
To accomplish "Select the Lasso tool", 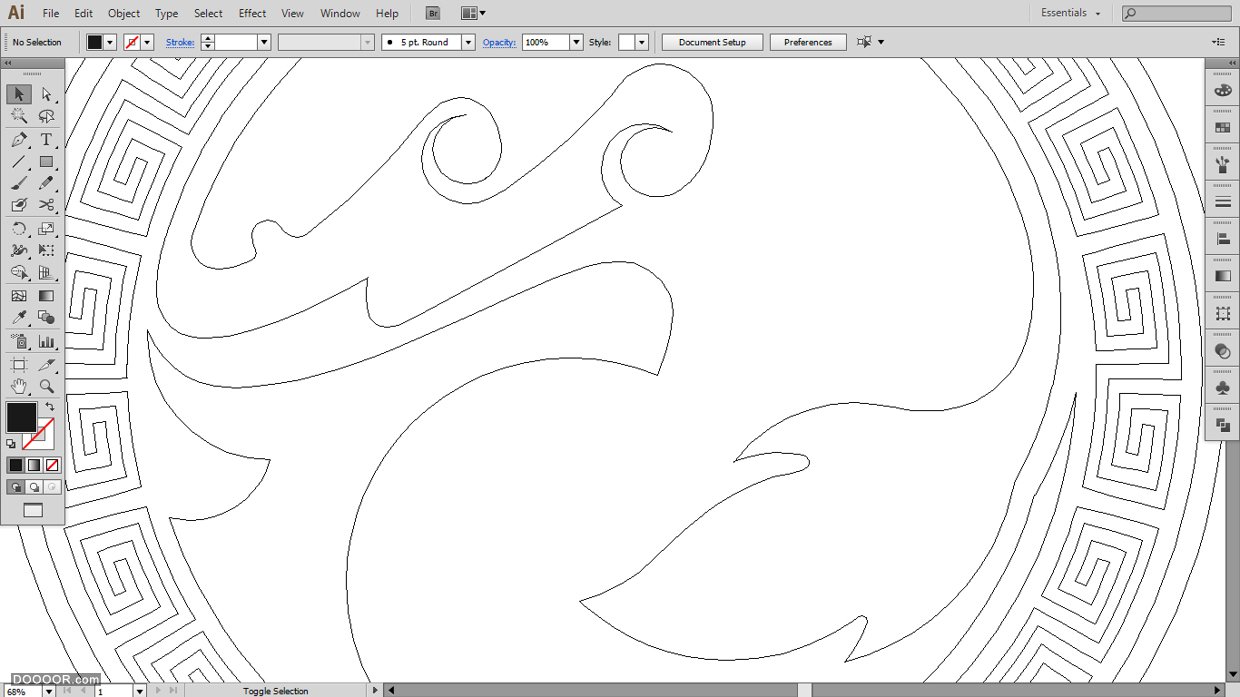I will pos(46,116).
